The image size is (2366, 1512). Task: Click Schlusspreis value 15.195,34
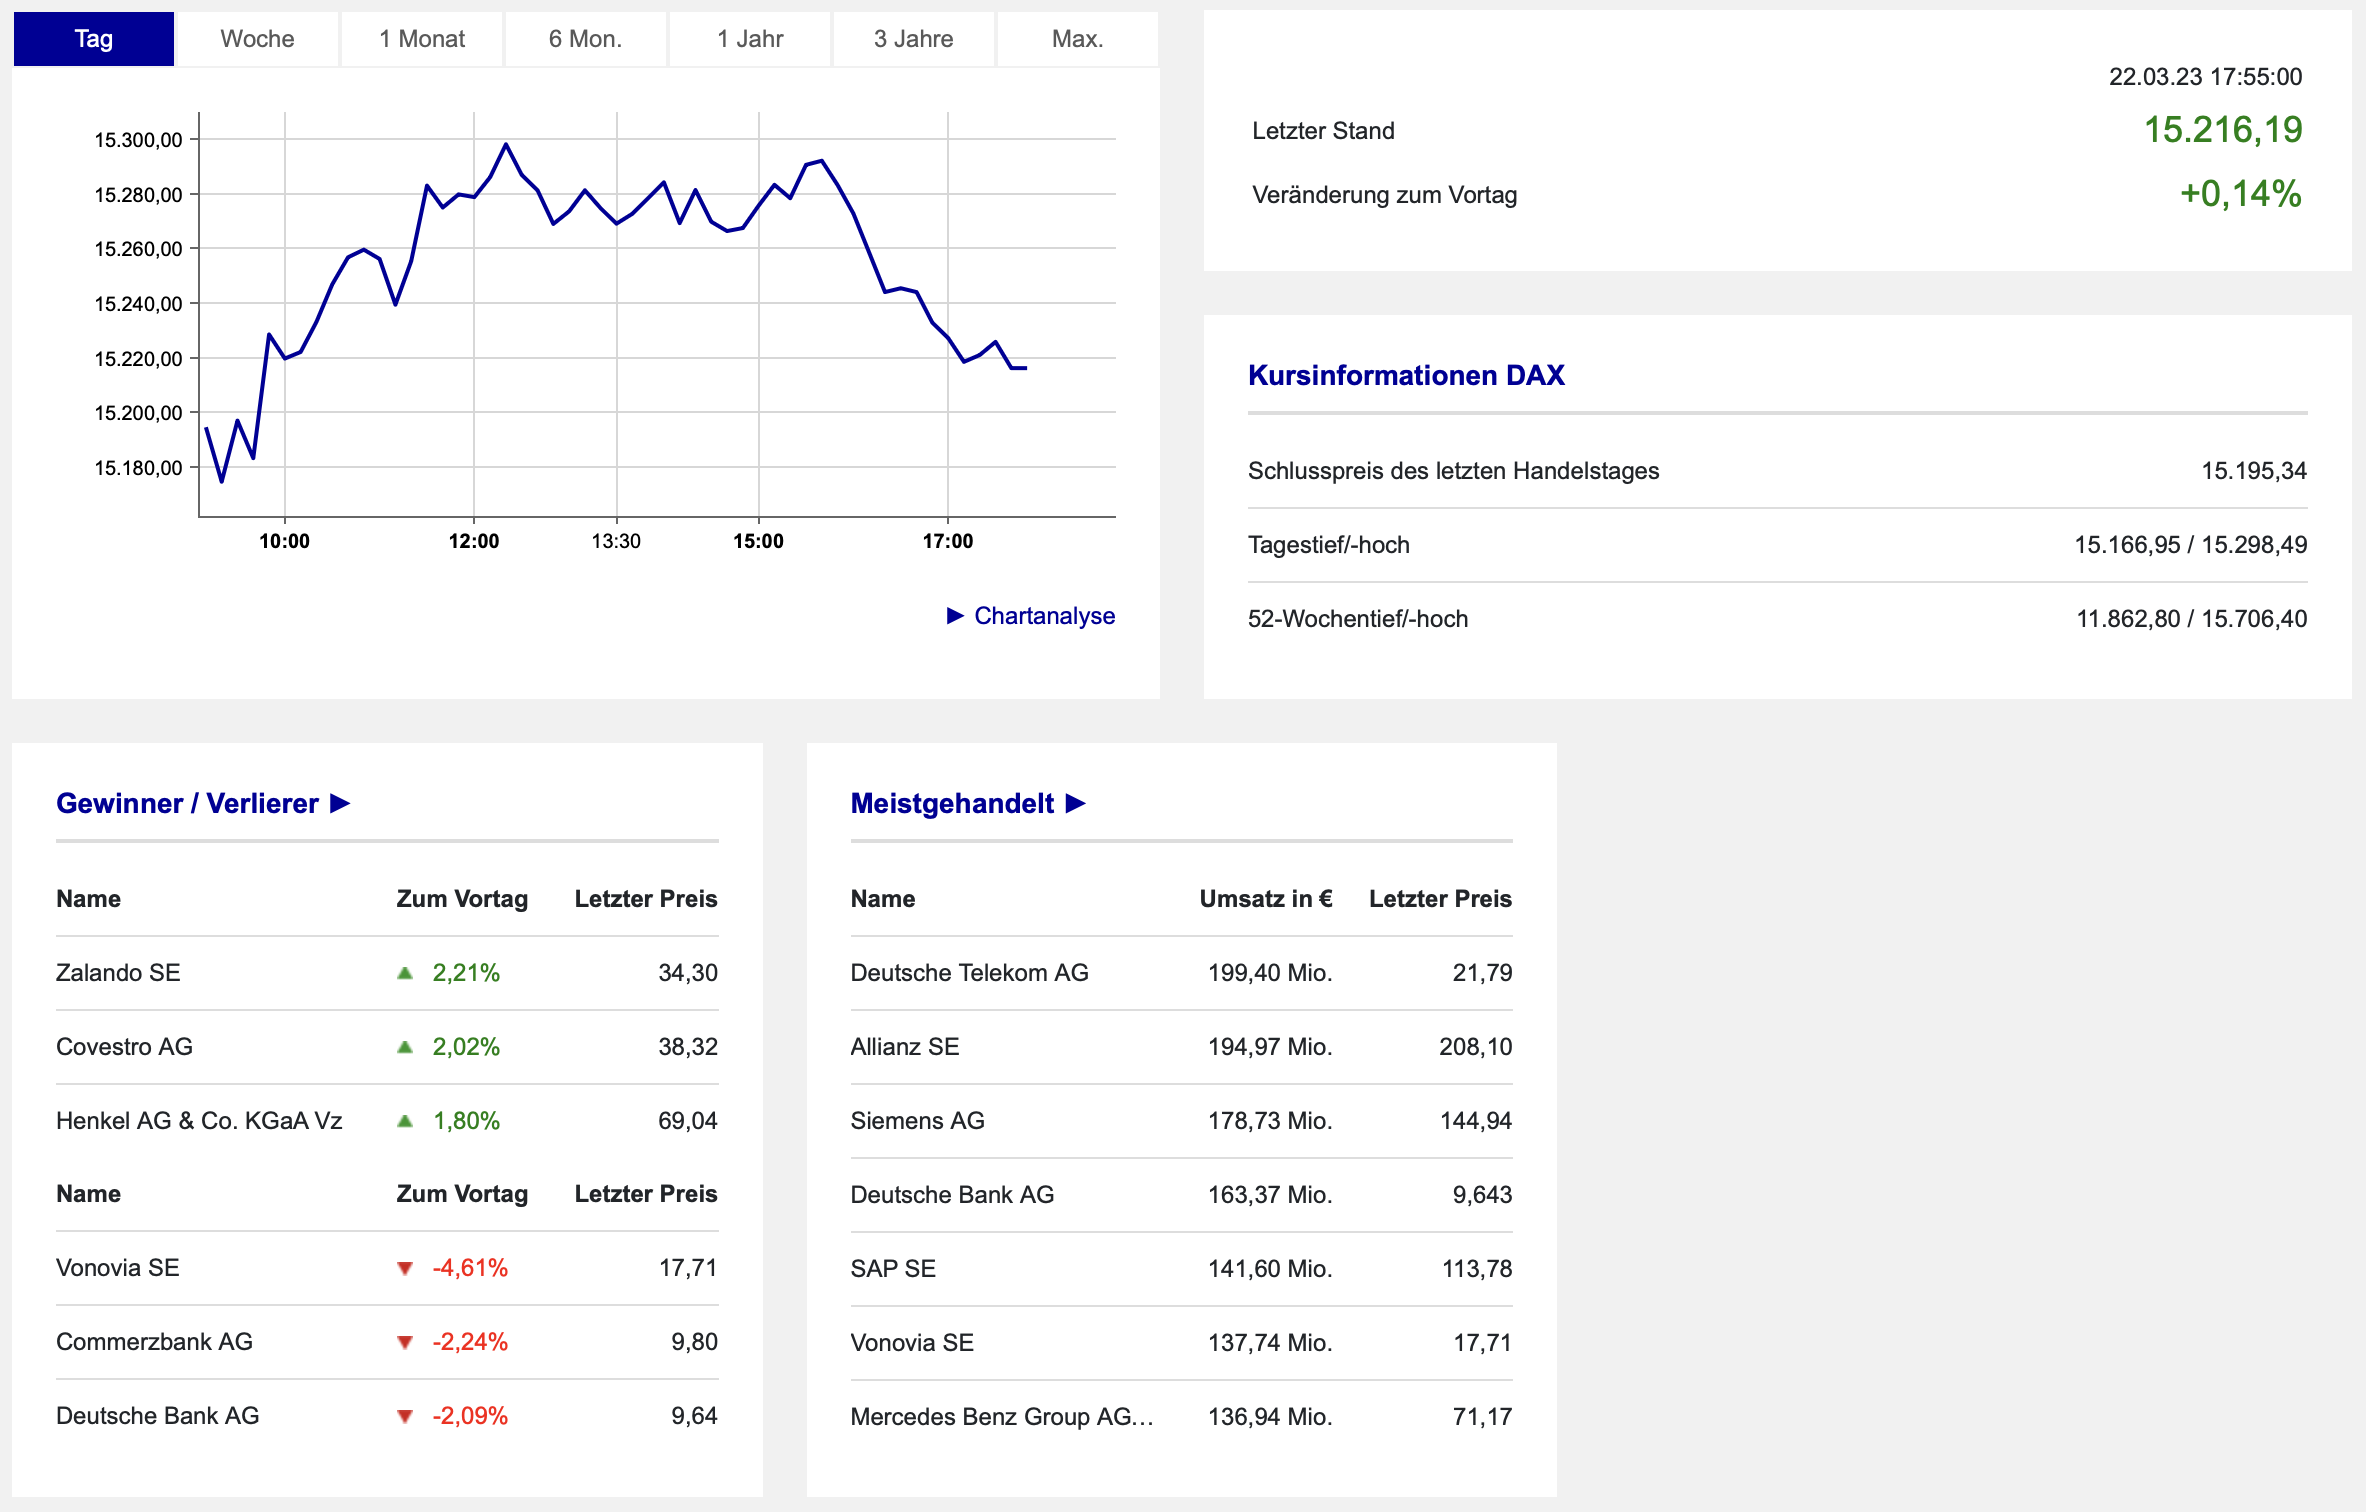pyautogui.click(x=2254, y=471)
